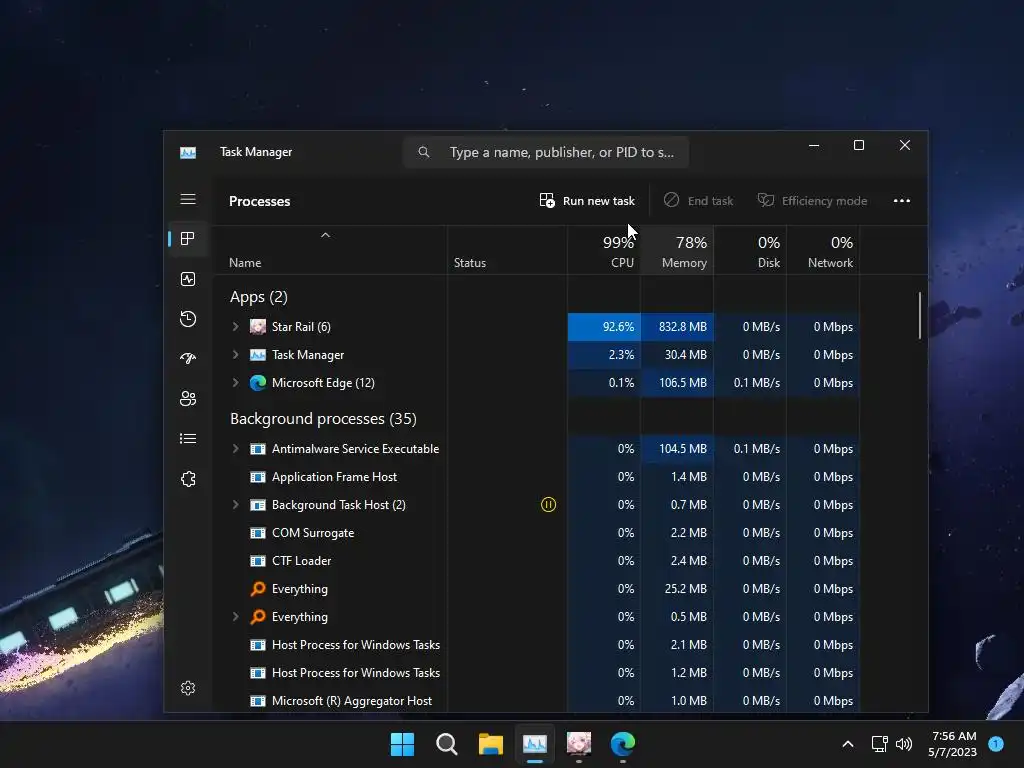Click the Star Rail app icon in process list
The width and height of the screenshot is (1024, 768).
(x=258, y=327)
